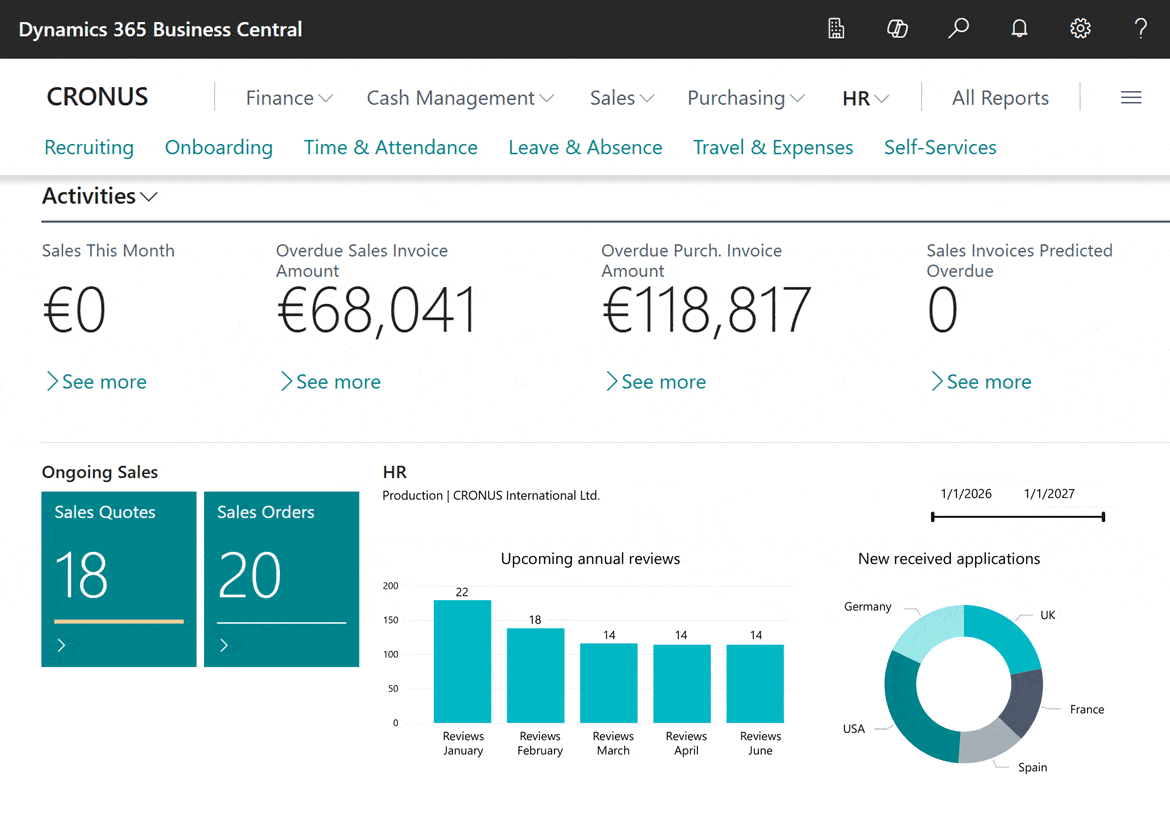Viewport: 1170px width, 828px height.
Task: Expand the Sales menu
Action: click(x=622, y=98)
